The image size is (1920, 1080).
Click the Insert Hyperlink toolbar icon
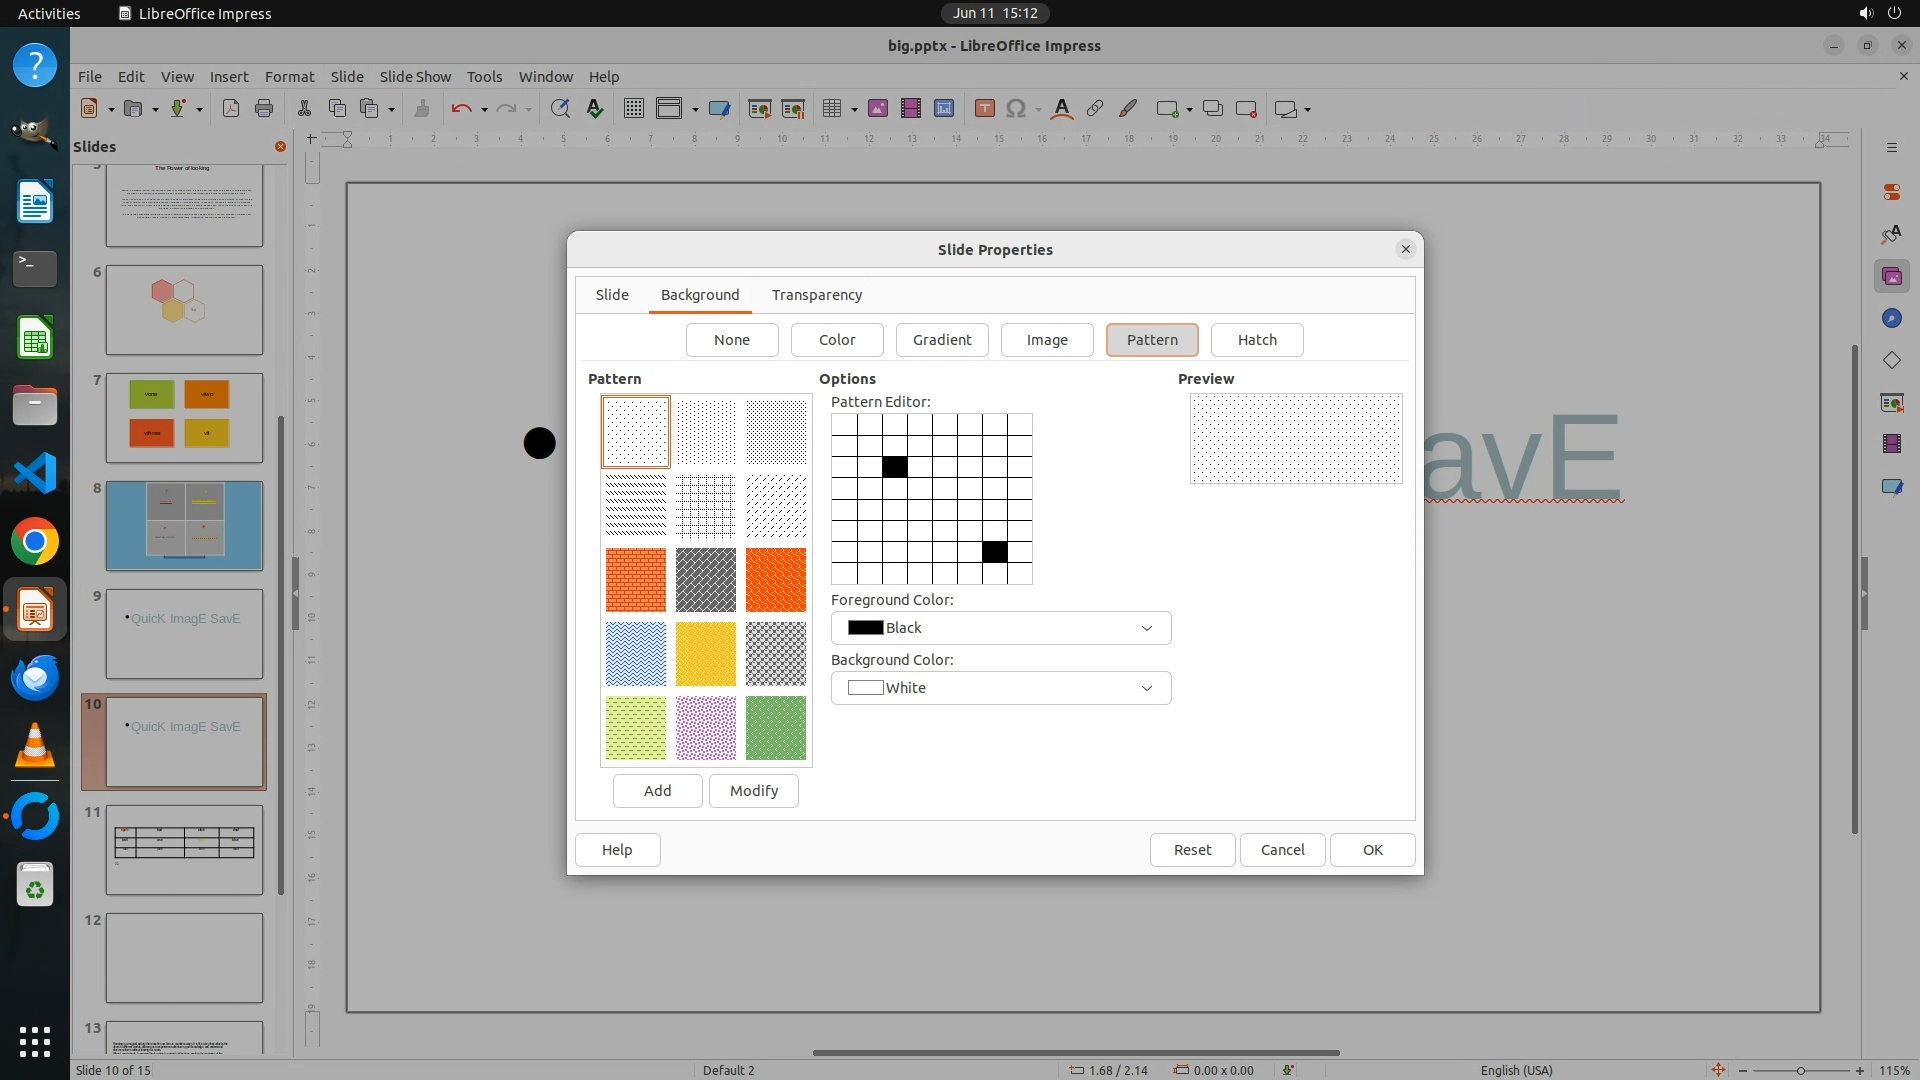1095,109
